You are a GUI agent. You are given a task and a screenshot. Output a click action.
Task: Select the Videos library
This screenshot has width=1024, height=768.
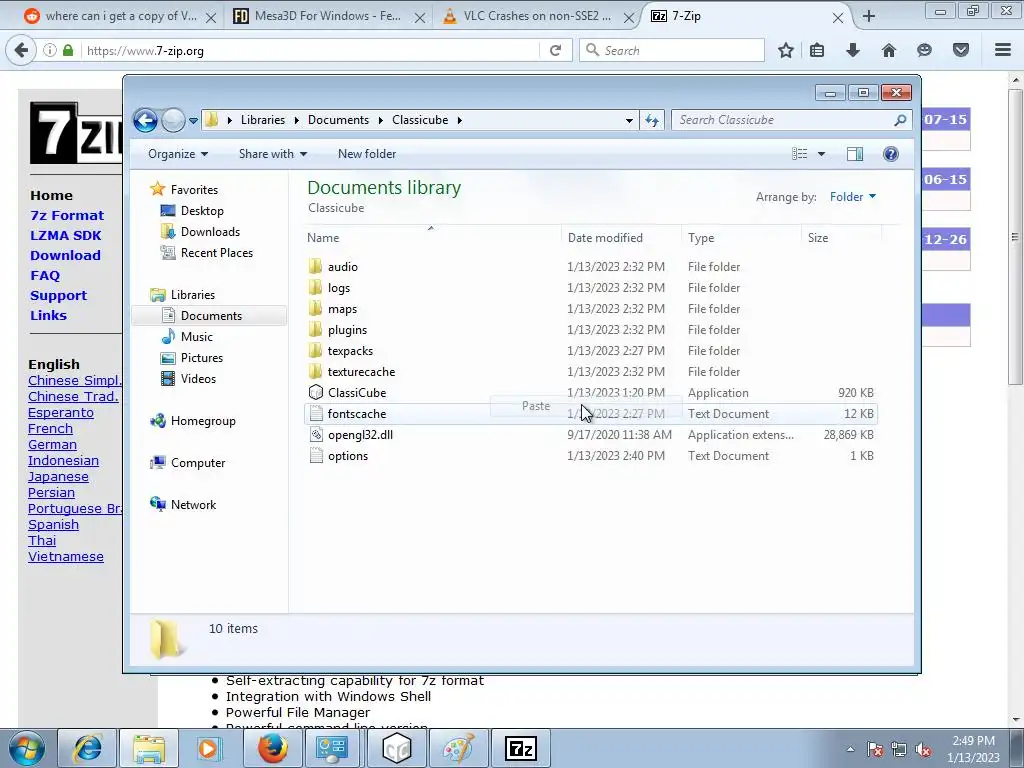[x=198, y=379]
